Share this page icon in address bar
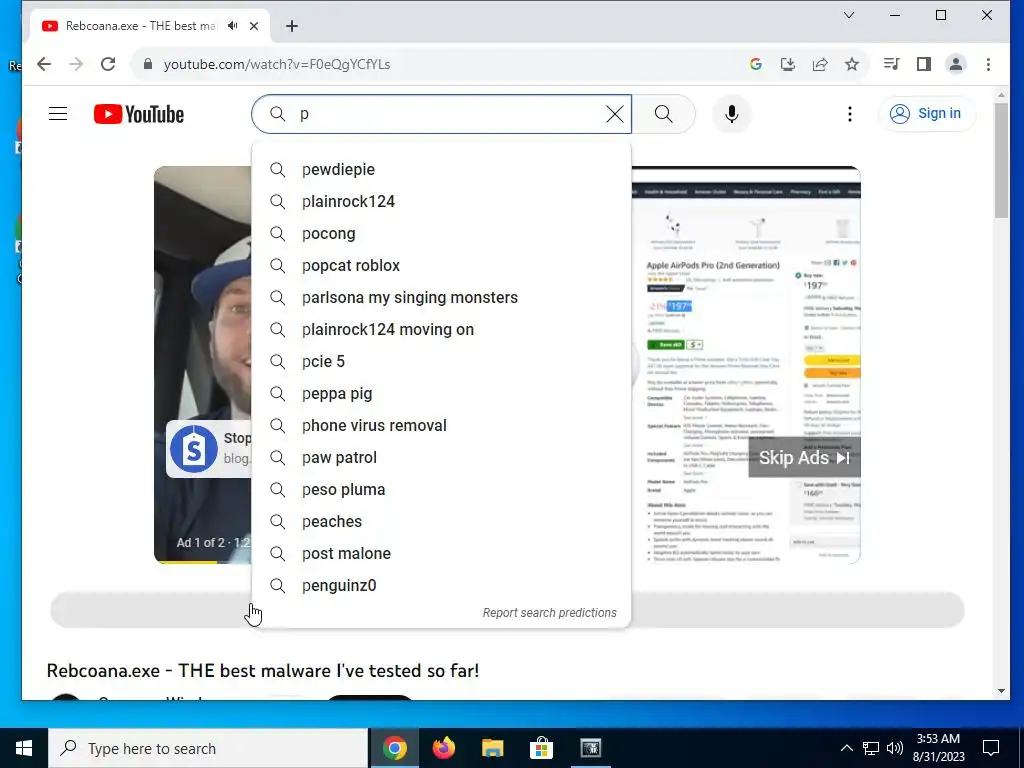Image resolution: width=1024 pixels, height=768 pixels. (820, 64)
